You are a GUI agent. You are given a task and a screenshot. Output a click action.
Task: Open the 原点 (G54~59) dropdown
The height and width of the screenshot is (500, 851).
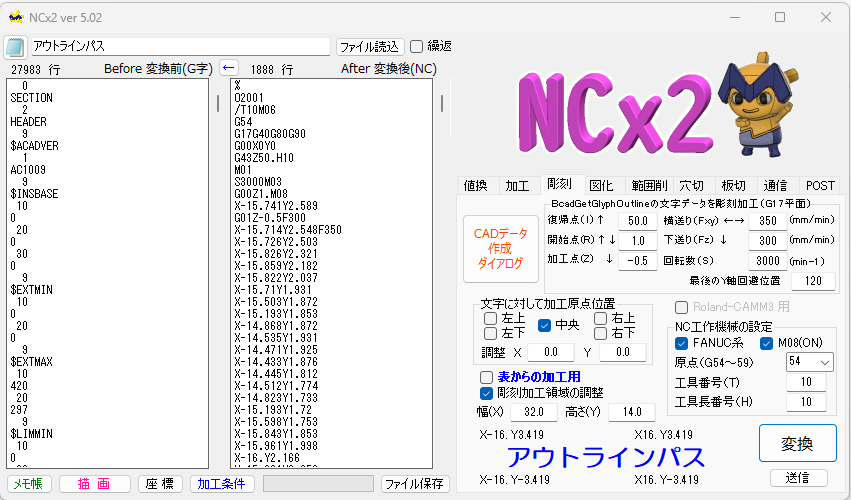click(809, 361)
